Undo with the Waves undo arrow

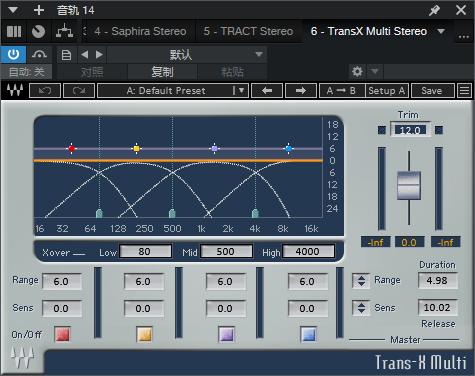pos(45,91)
